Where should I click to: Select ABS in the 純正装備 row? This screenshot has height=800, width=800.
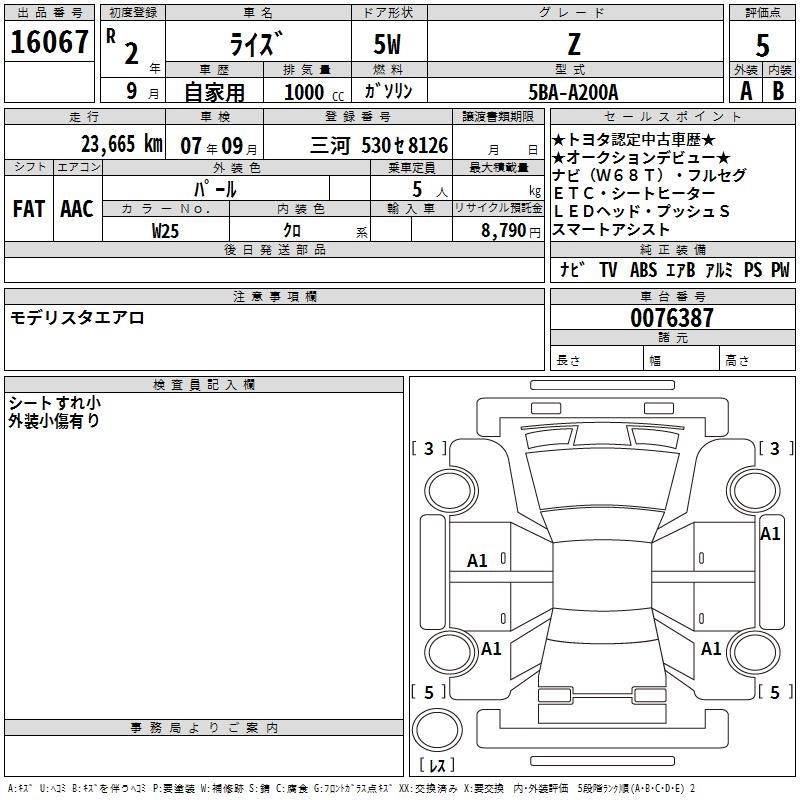(643, 269)
